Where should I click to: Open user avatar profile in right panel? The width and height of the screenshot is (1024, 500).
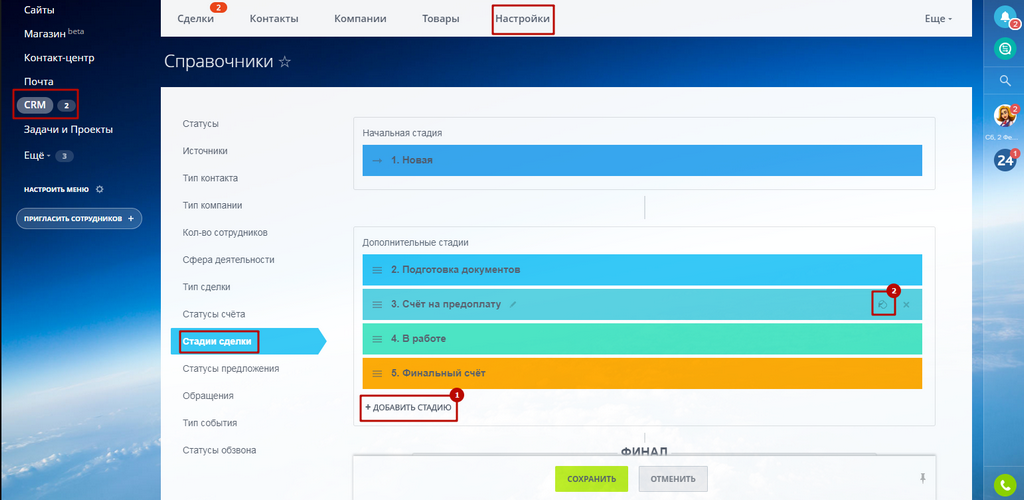click(x=1004, y=116)
